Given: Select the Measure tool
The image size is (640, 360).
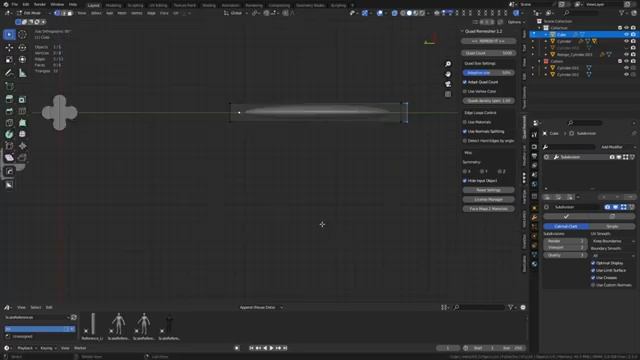Looking at the screenshot, I should [22, 73].
